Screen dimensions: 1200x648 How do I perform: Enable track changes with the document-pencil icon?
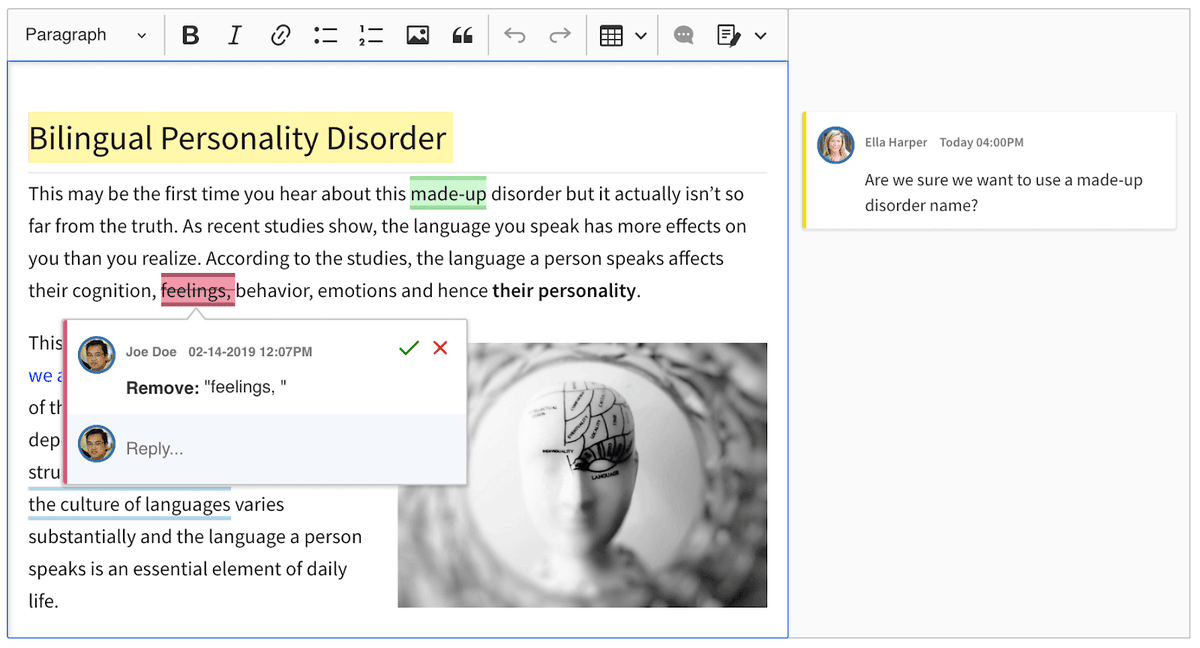click(729, 35)
